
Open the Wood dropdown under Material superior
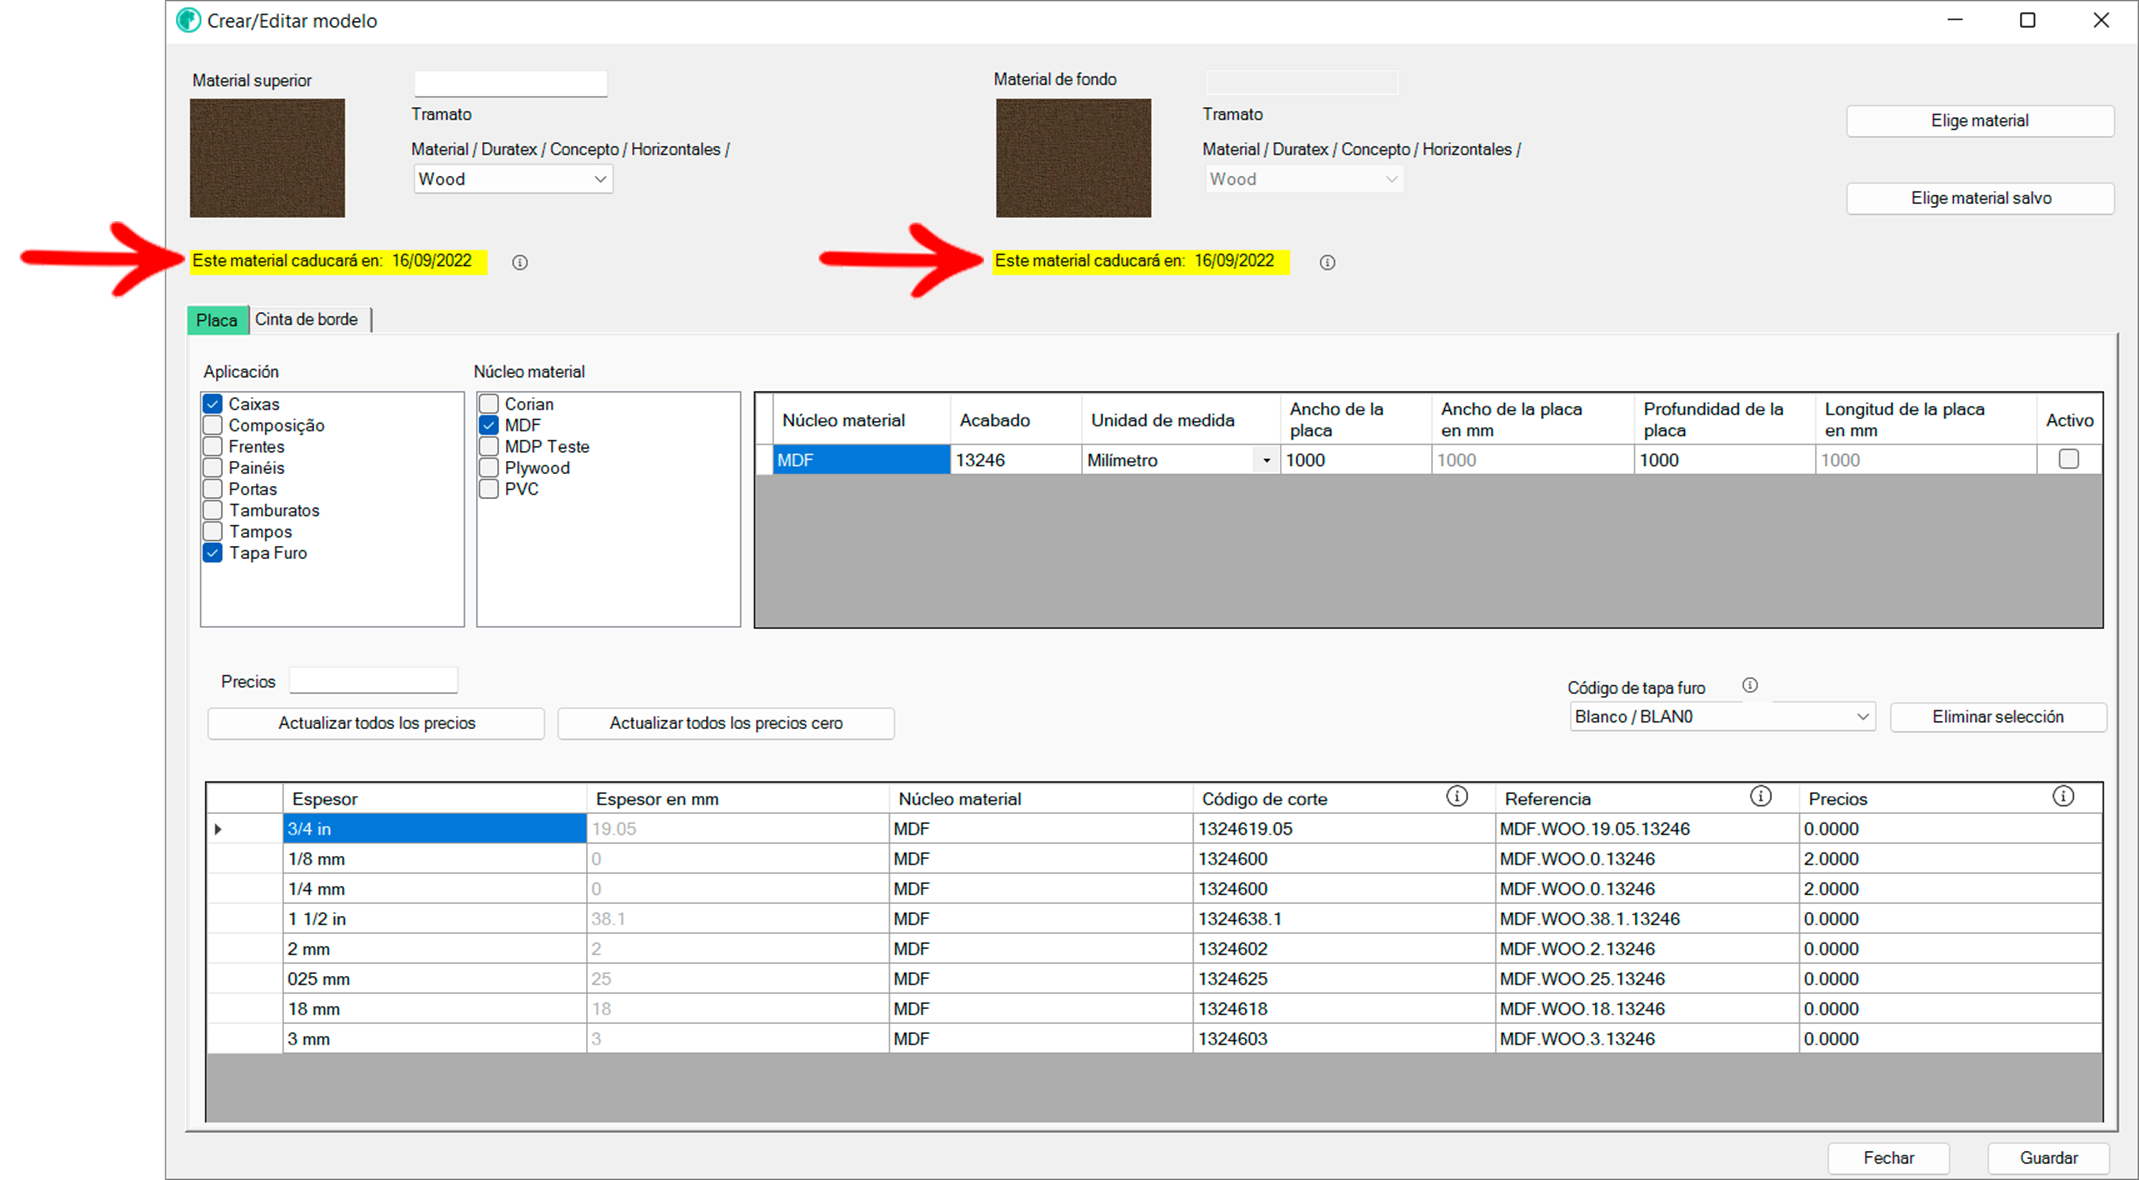[x=600, y=179]
